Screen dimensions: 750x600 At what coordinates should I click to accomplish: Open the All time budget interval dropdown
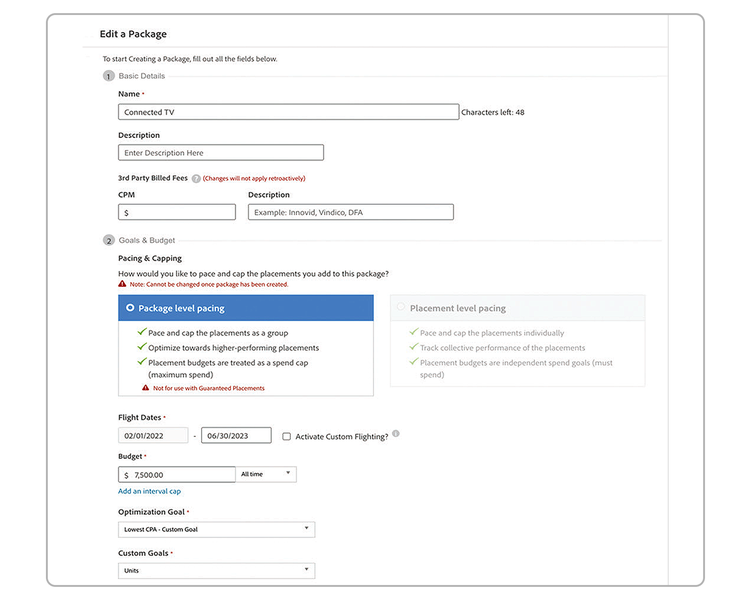coord(266,474)
